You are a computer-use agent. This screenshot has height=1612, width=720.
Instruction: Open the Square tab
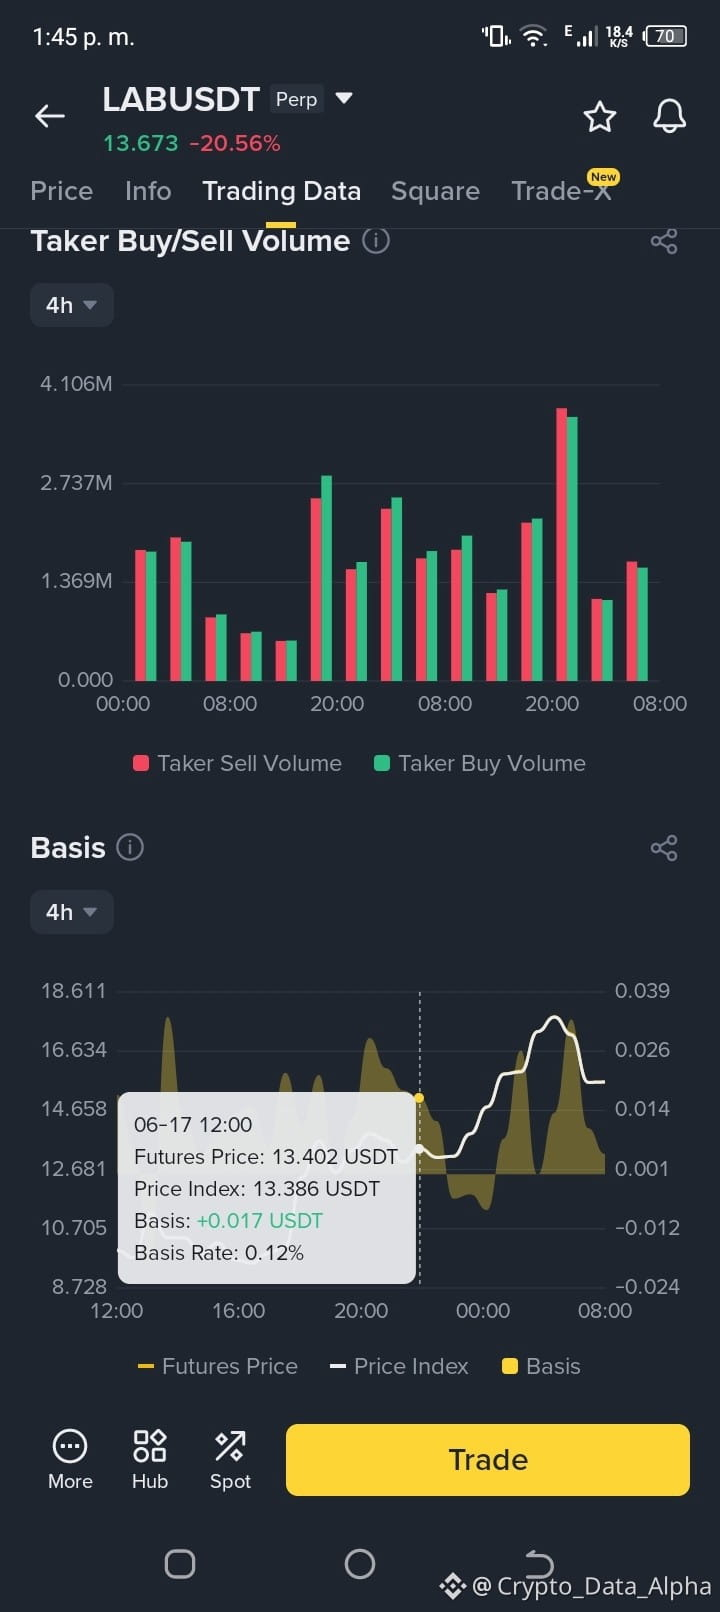[435, 191]
